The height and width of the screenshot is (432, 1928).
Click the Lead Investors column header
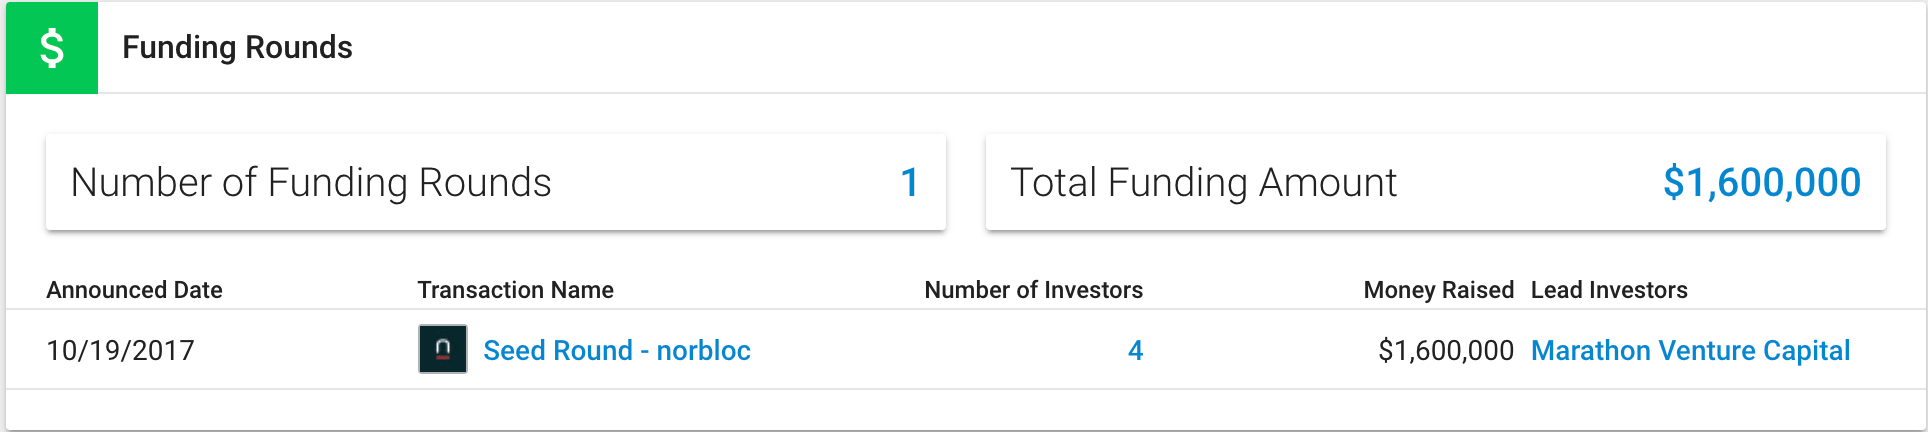pyautogui.click(x=1609, y=290)
